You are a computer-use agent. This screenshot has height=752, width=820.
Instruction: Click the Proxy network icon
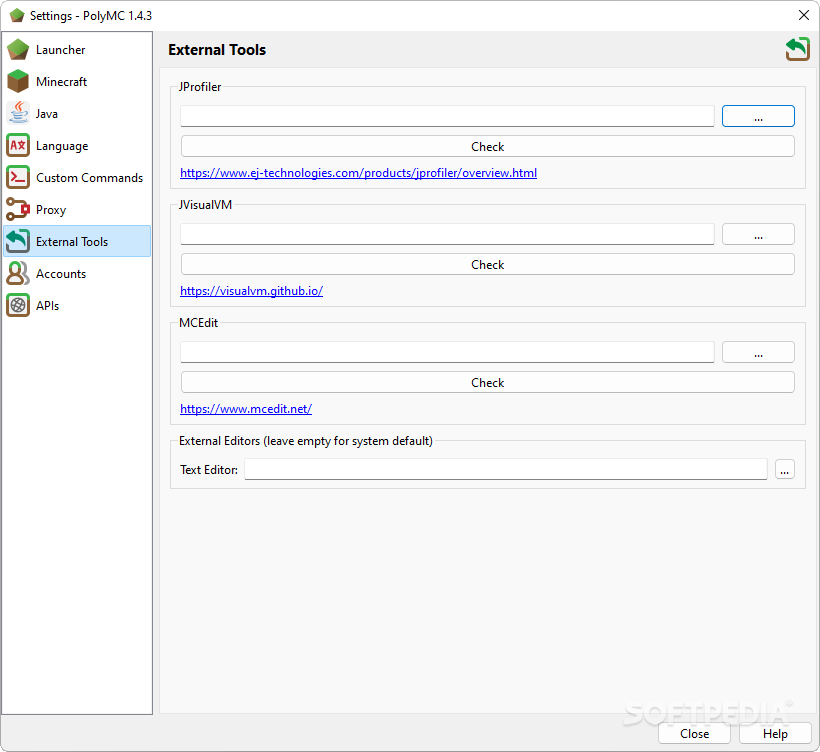pos(18,210)
